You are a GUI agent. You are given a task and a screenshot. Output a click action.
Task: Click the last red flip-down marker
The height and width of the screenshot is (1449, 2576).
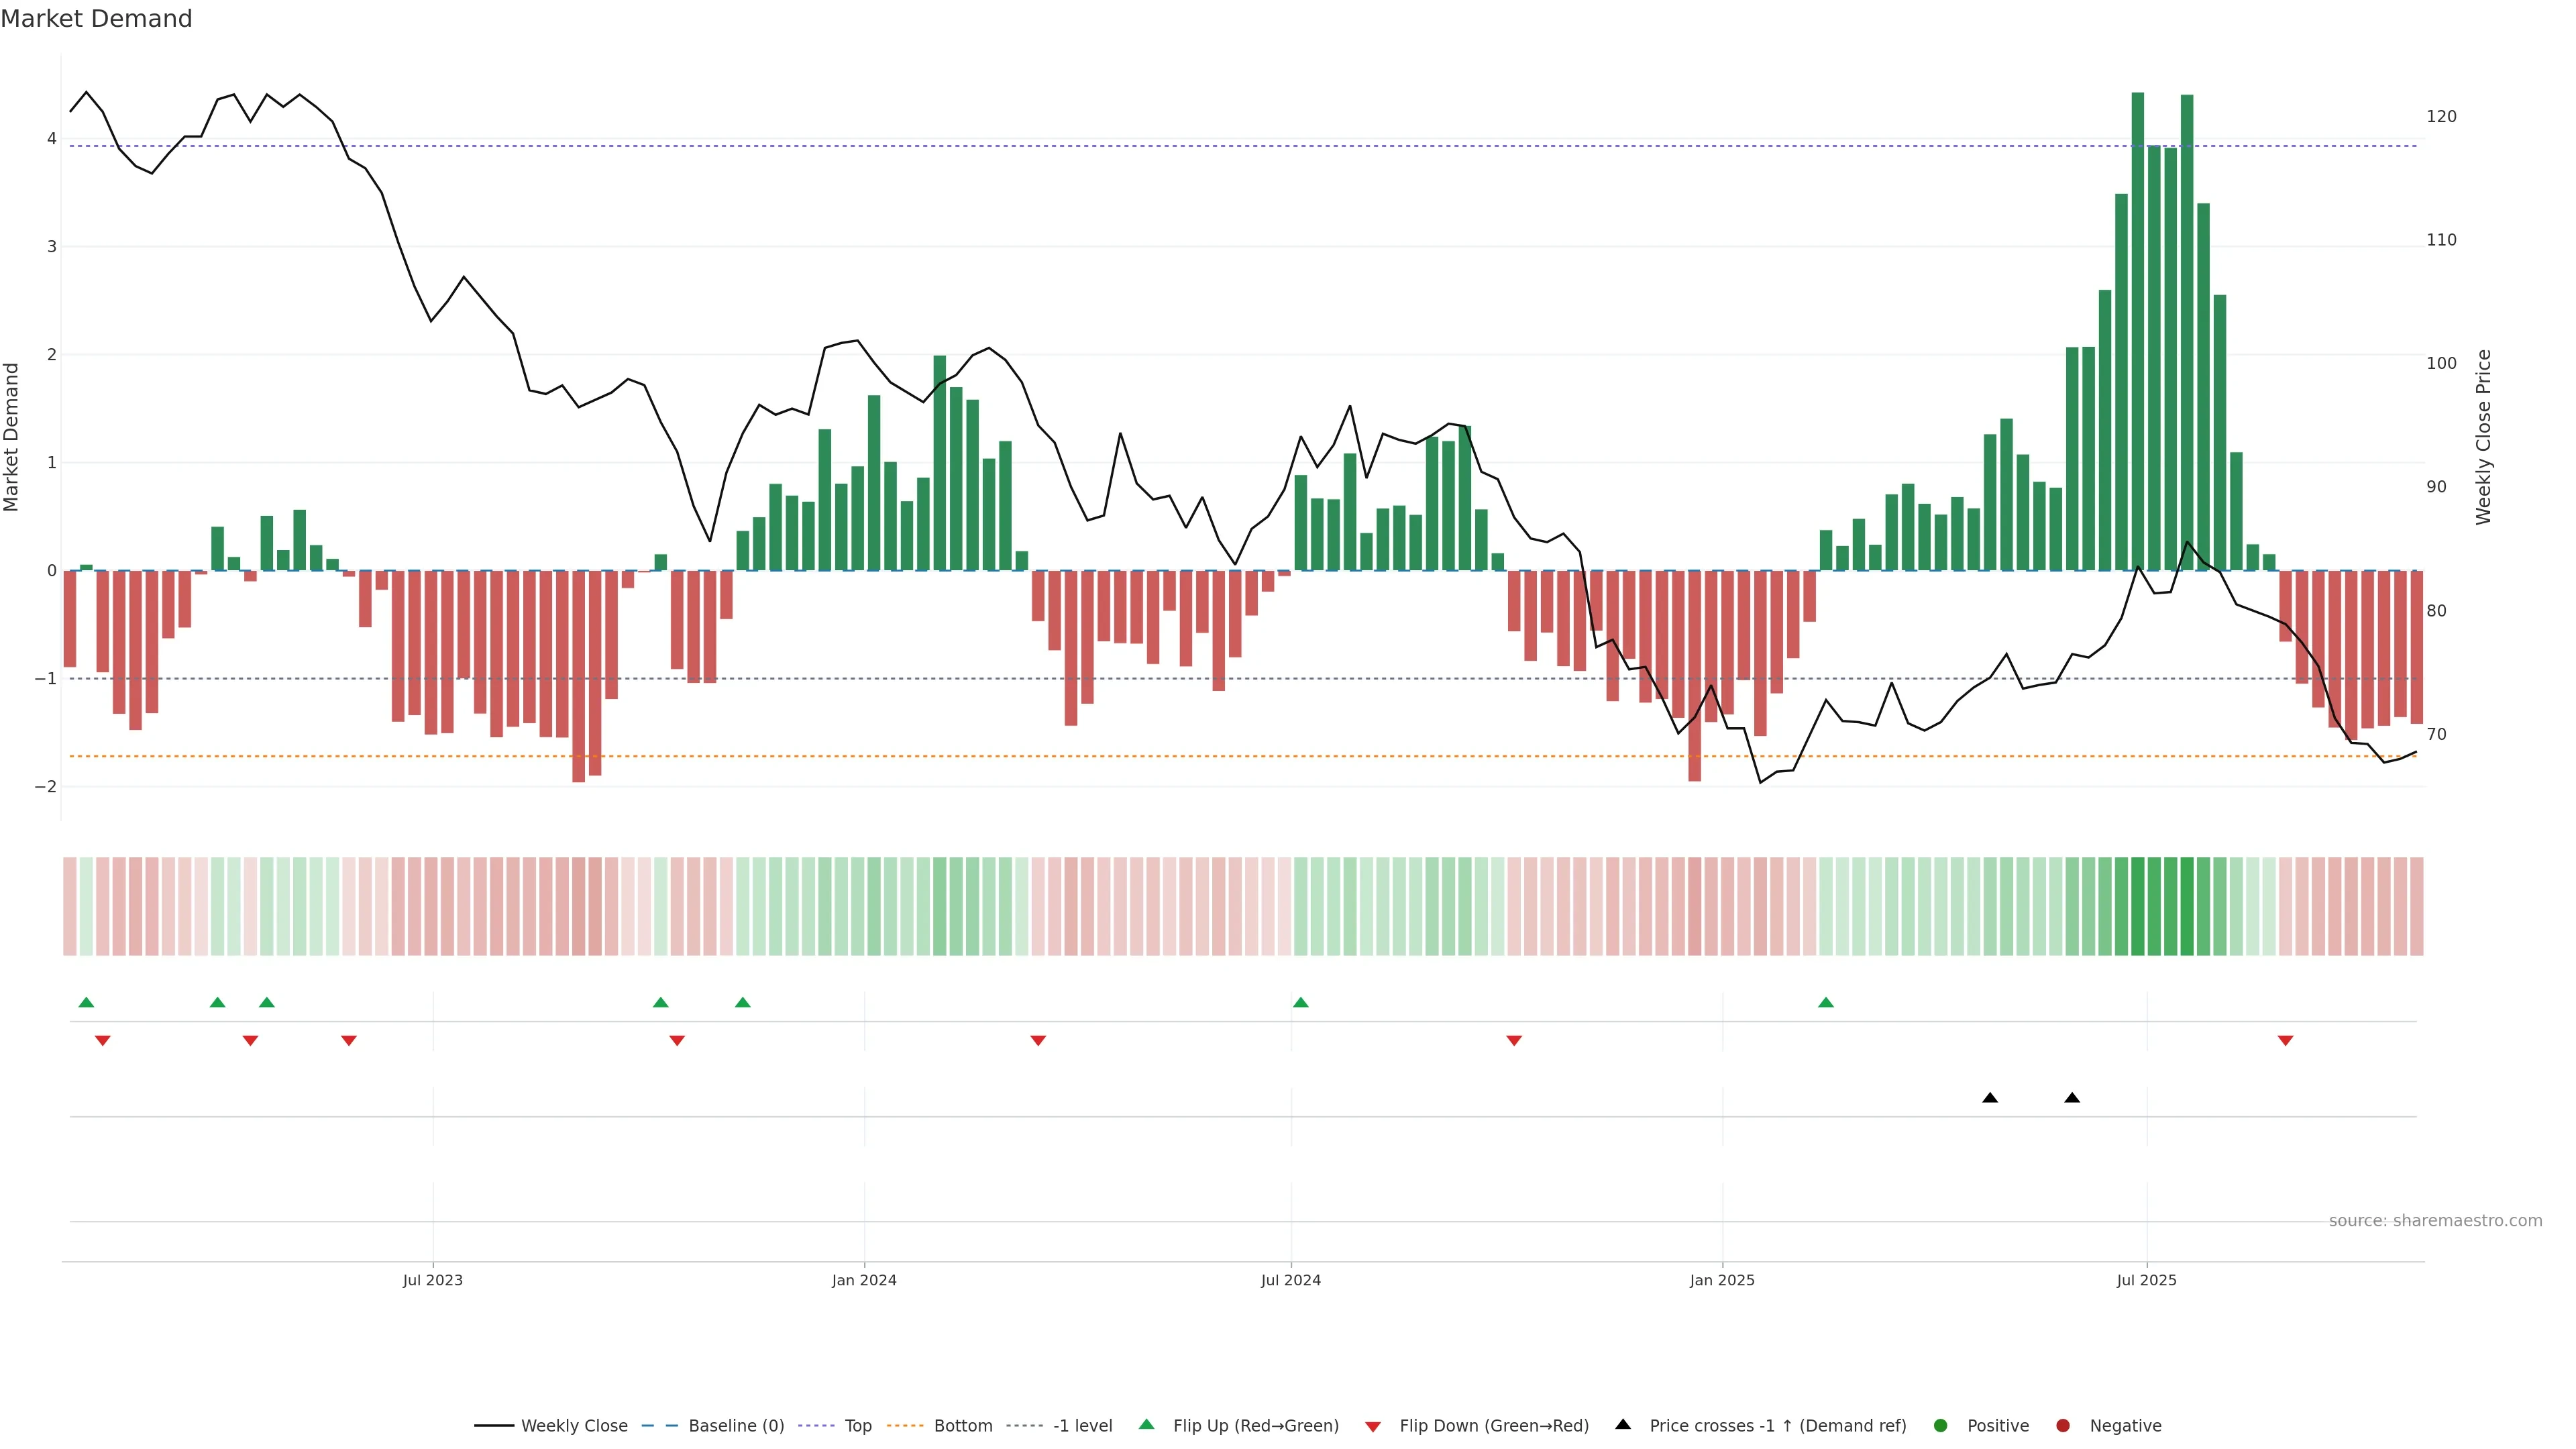click(2285, 1041)
